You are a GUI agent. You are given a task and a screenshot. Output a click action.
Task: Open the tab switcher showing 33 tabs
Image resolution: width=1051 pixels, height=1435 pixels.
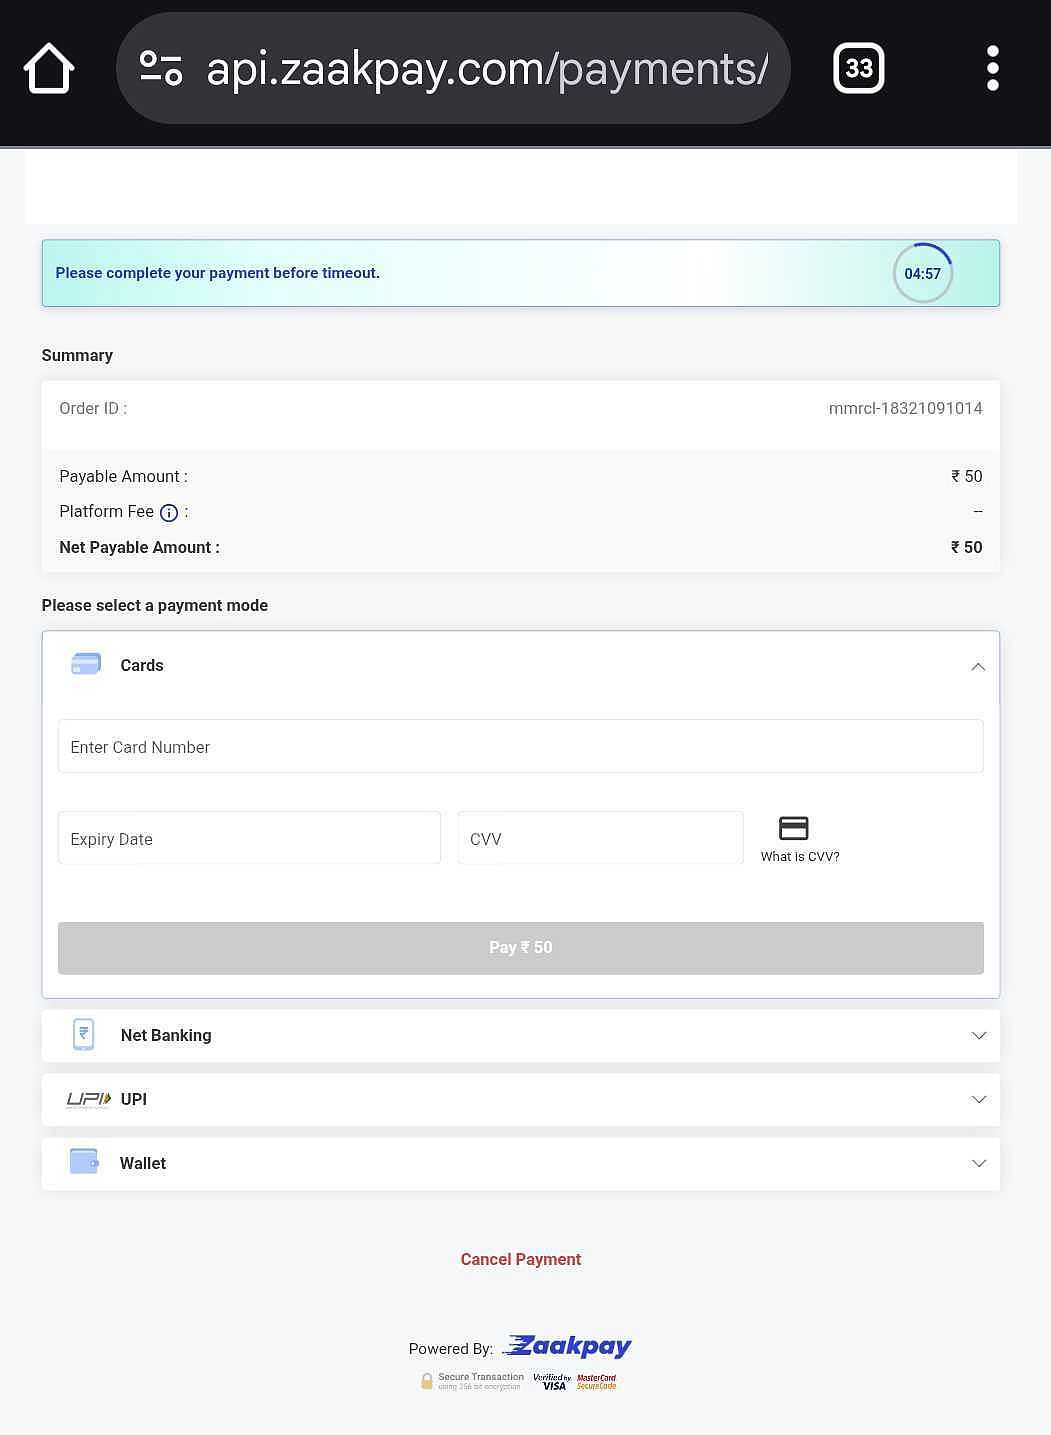pyautogui.click(x=858, y=69)
